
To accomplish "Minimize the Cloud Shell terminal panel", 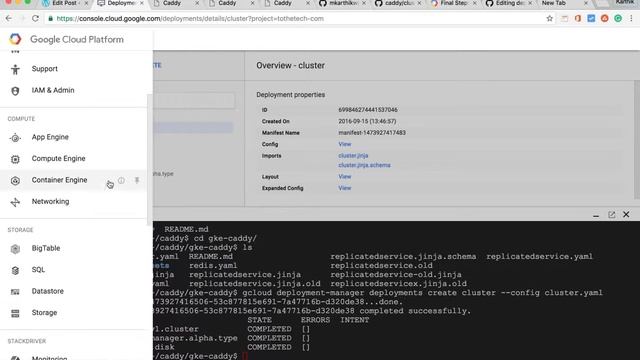I will tap(596, 215).
